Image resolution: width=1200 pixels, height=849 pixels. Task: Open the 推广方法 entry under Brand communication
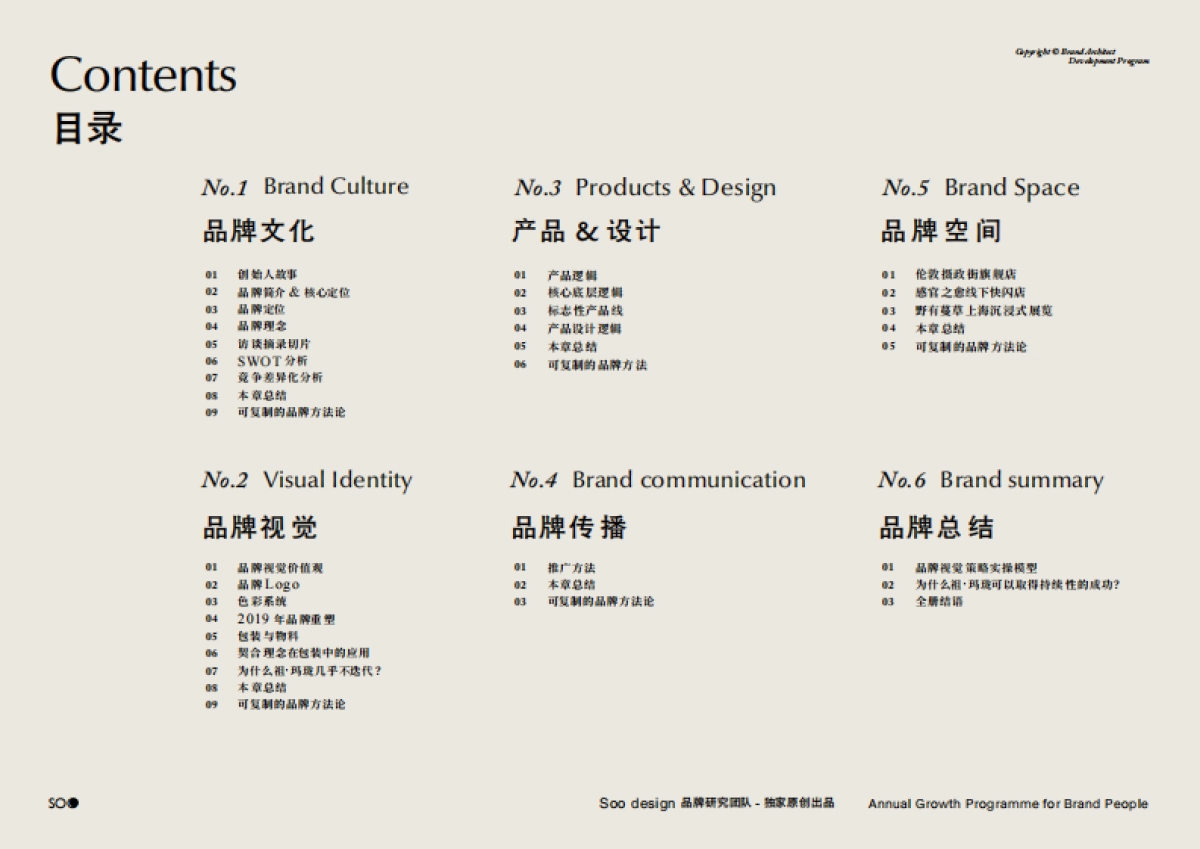click(x=571, y=568)
